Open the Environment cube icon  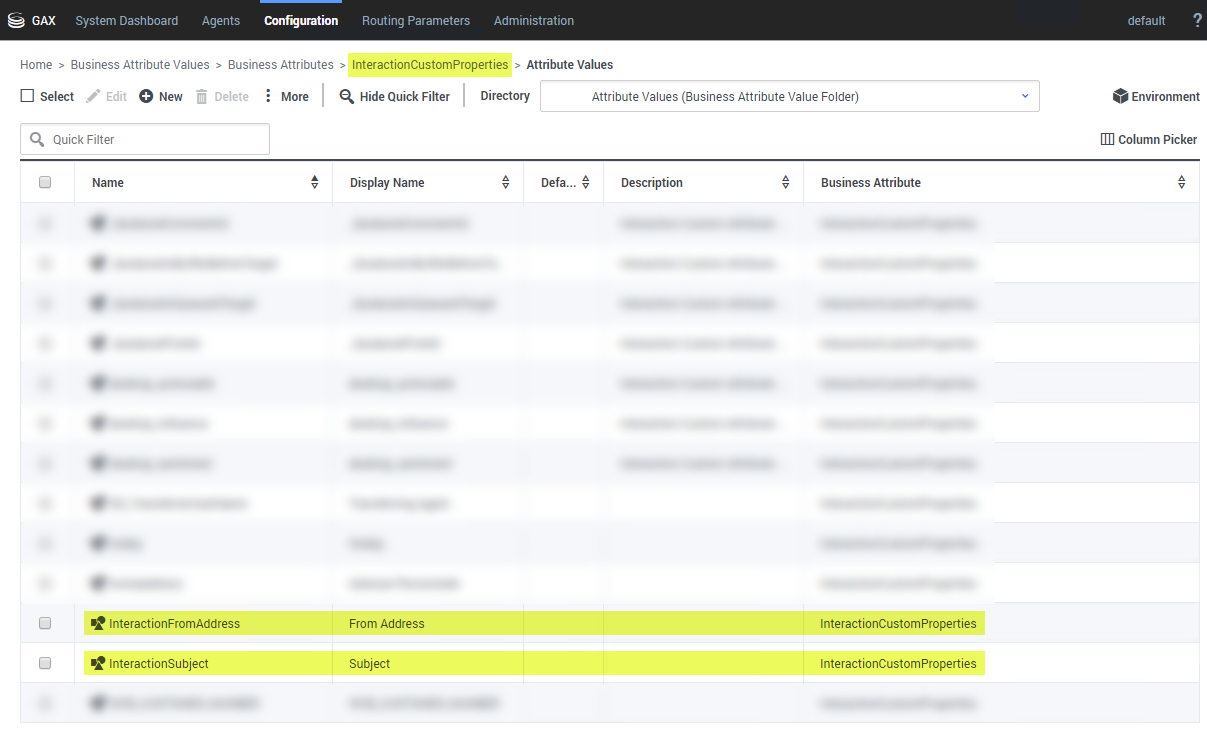coord(1120,97)
